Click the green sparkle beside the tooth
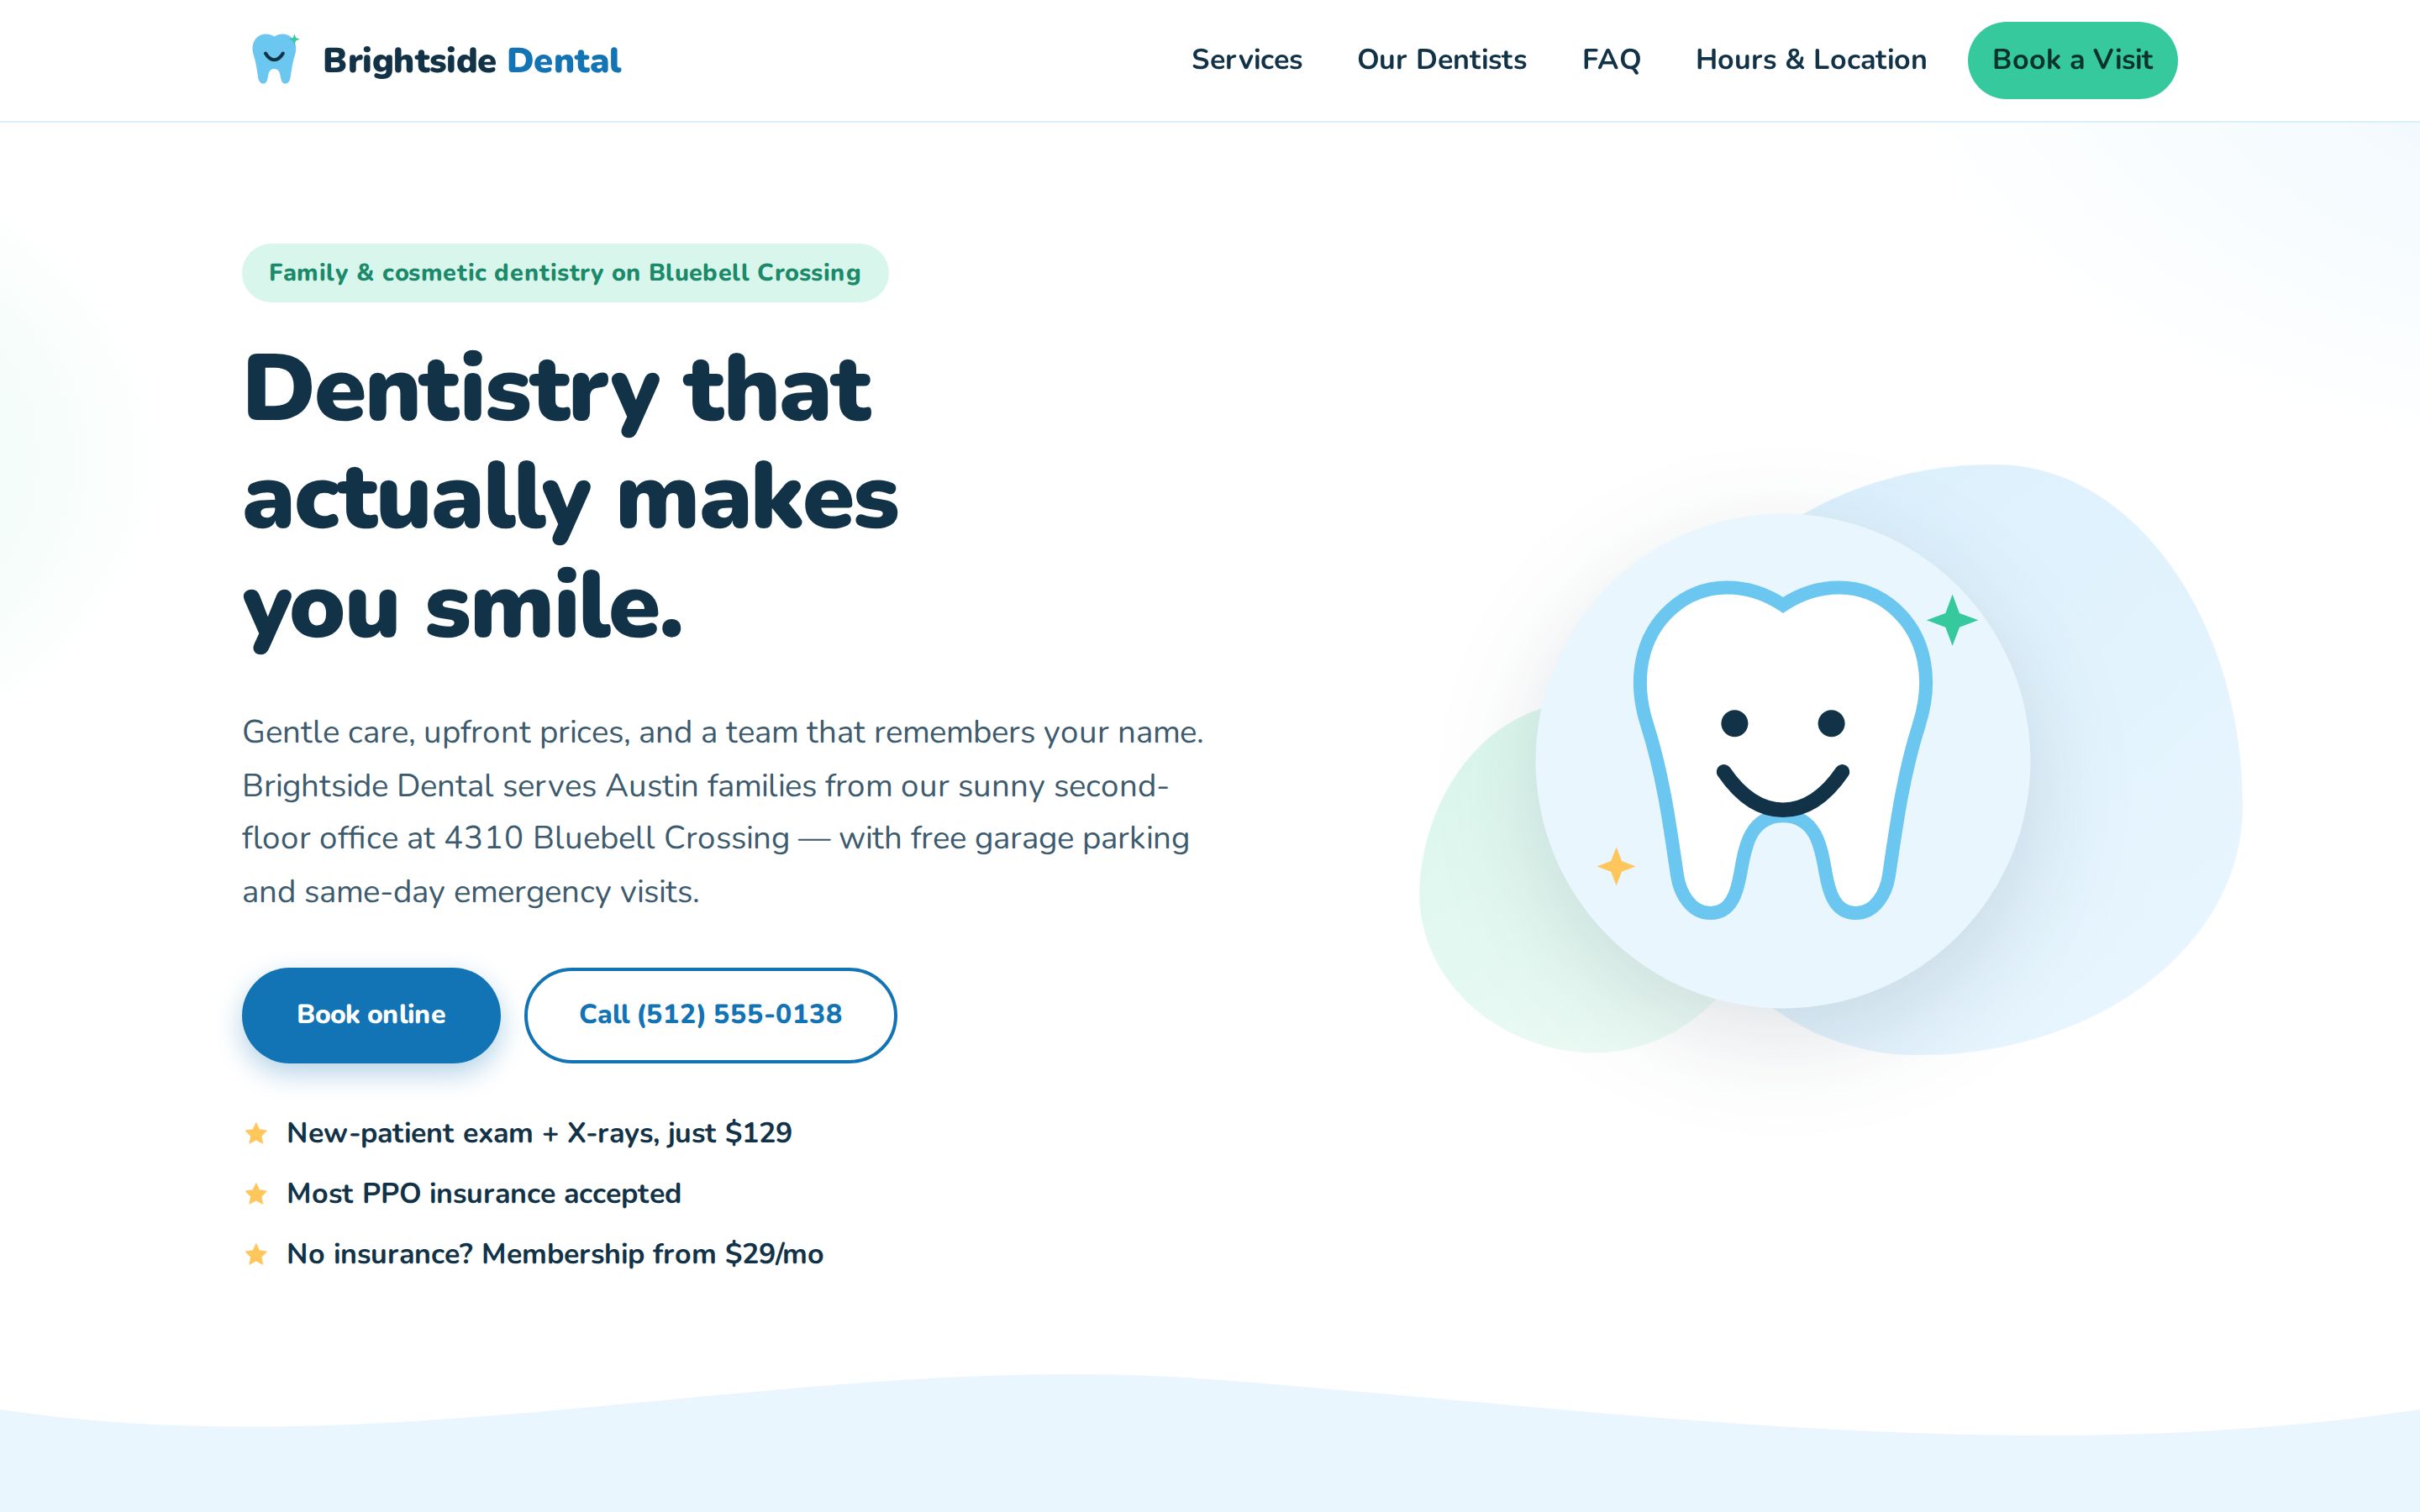This screenshot has height=1512, width=2420. pyautogui.click(x=1951, y=620)
